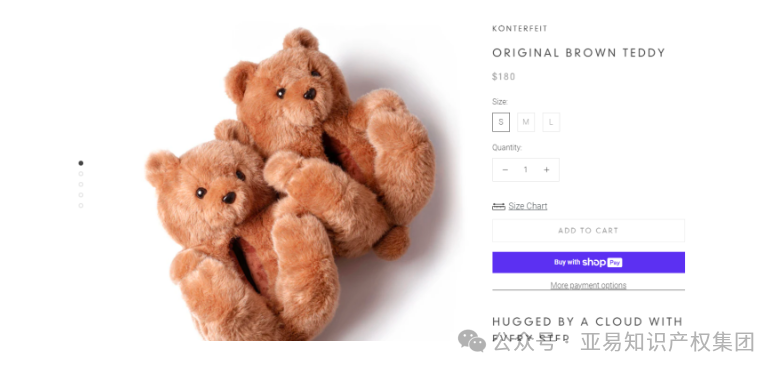
Task: Select the first filled carousel dot
Action: click(81, 163)
